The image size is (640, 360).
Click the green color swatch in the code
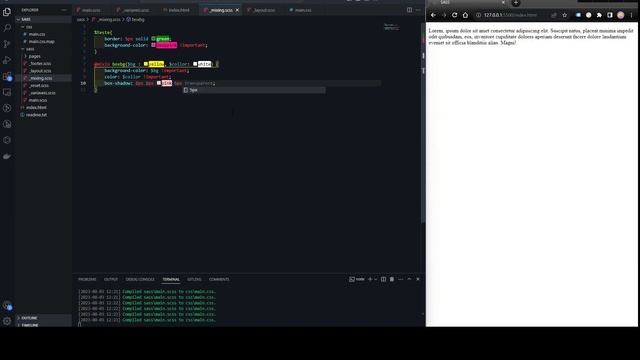(153, 39)
